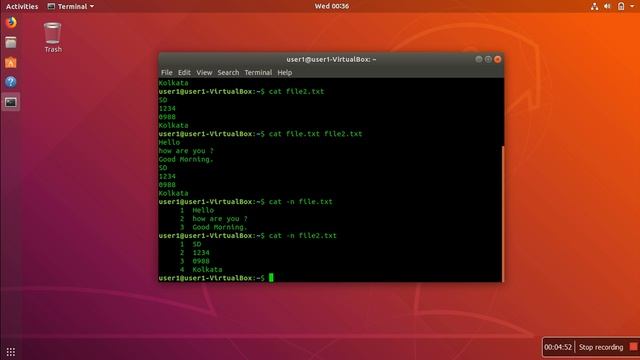640x360 pixels.
Task: Maximize the terminal window
Action: 488,59
